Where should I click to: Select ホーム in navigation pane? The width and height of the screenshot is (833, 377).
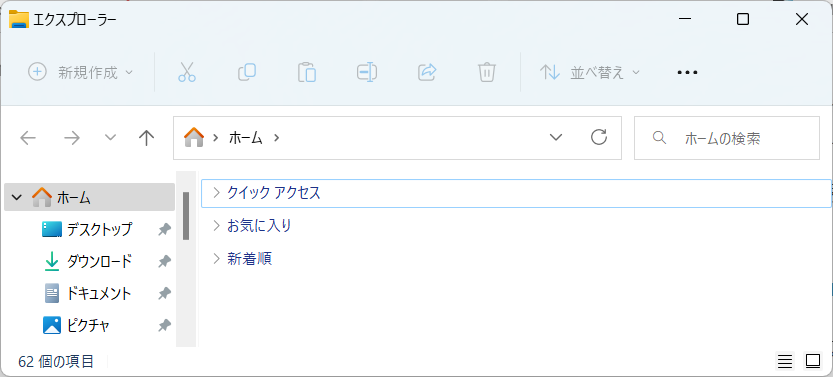pos(89,198)
